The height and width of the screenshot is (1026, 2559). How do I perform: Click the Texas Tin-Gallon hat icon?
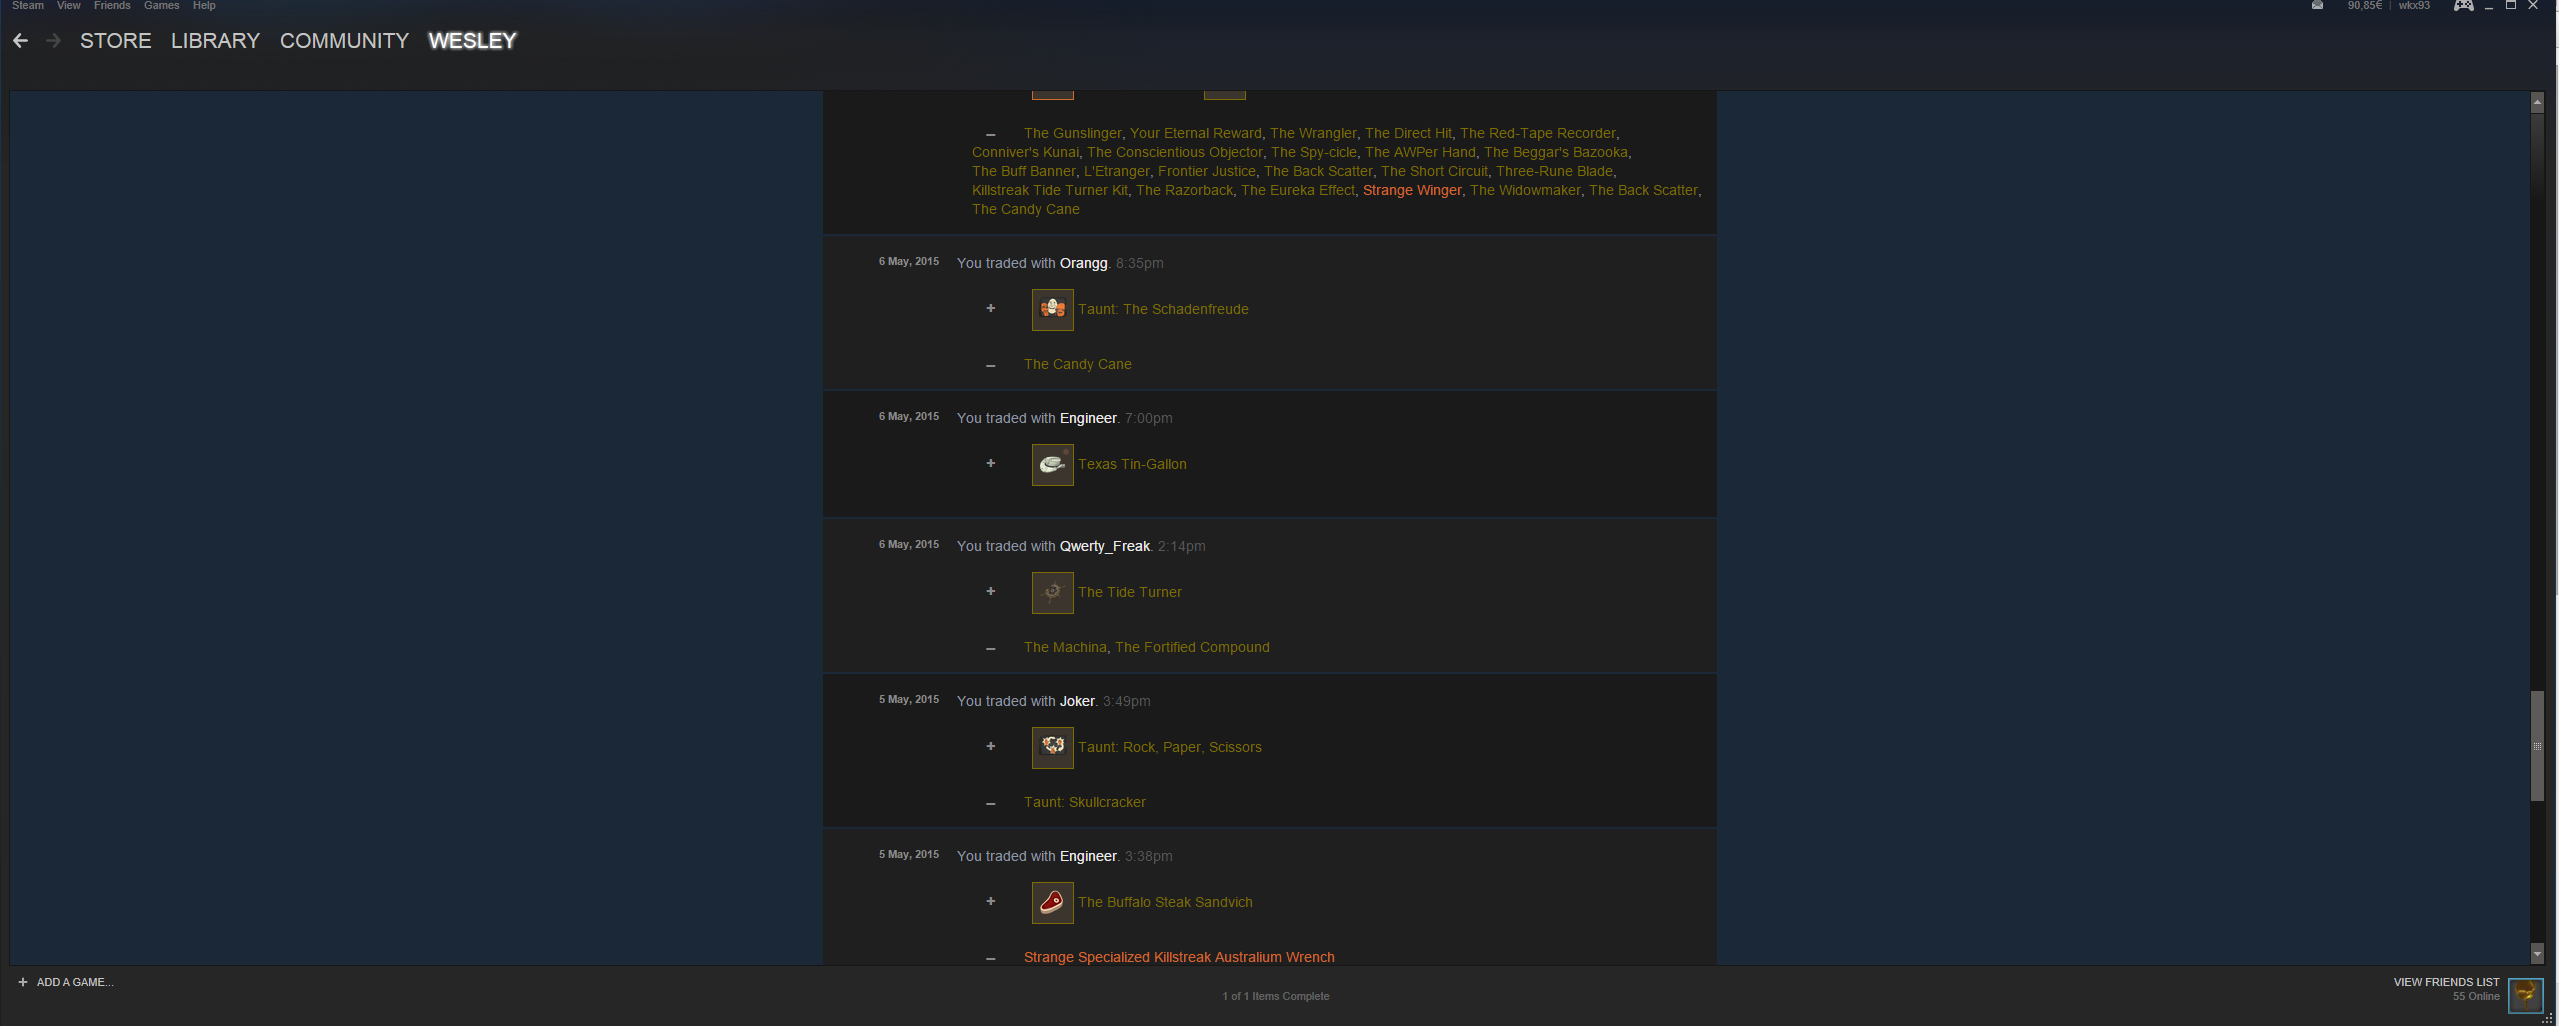(1052, 465)
